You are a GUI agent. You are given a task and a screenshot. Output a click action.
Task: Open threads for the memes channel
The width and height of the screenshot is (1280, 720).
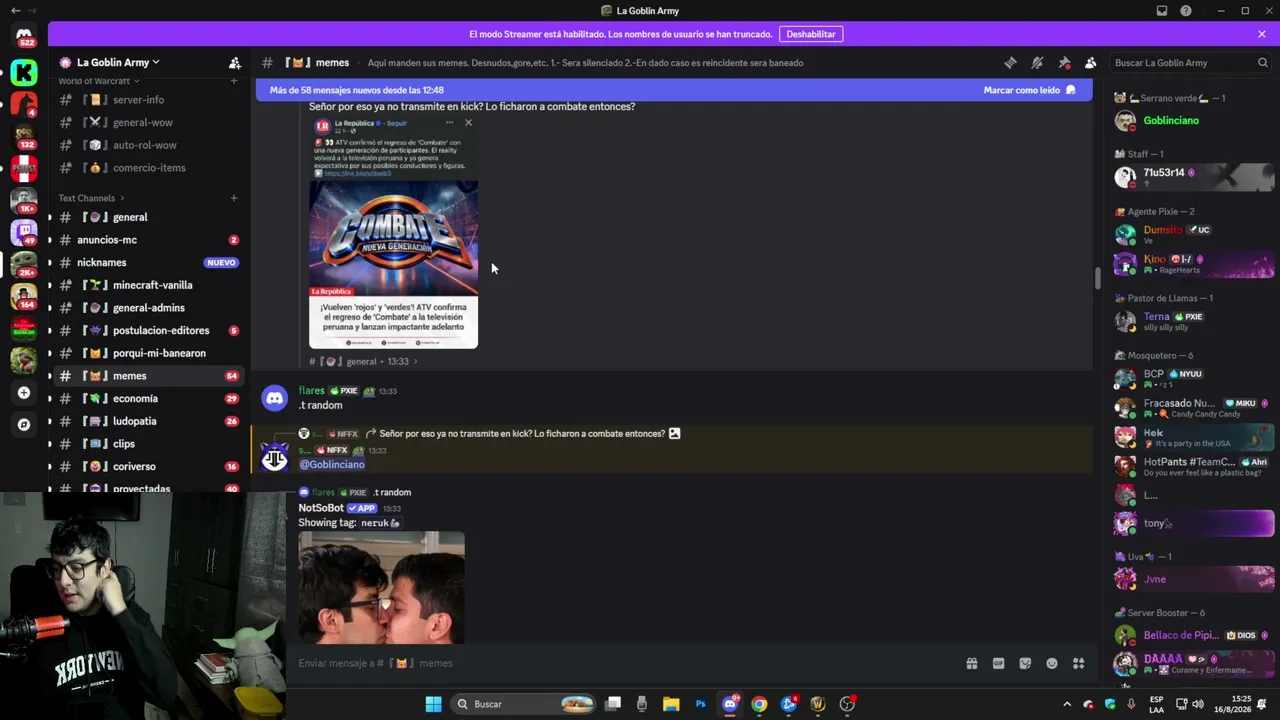[1010, 63]
